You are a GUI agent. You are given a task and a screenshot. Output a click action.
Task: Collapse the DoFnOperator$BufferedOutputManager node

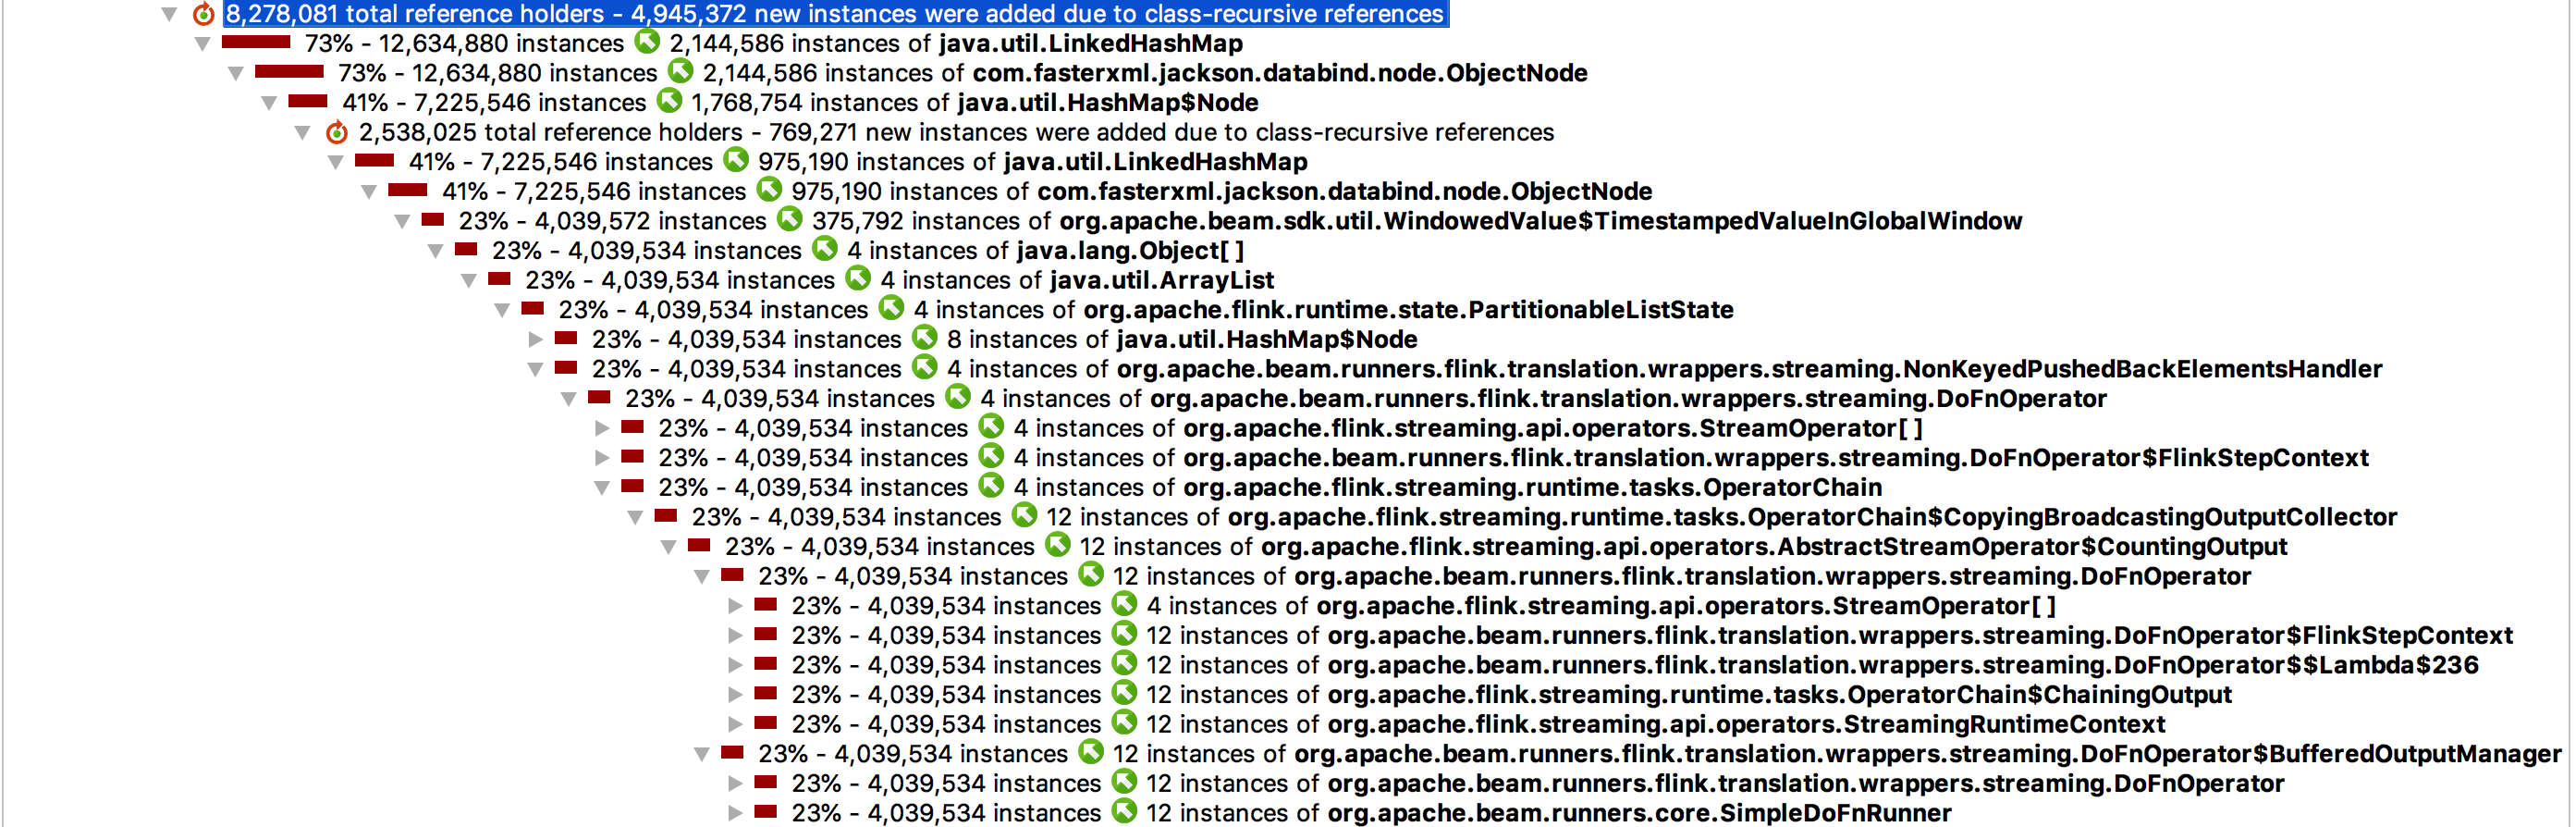click(x=702, y=754)
